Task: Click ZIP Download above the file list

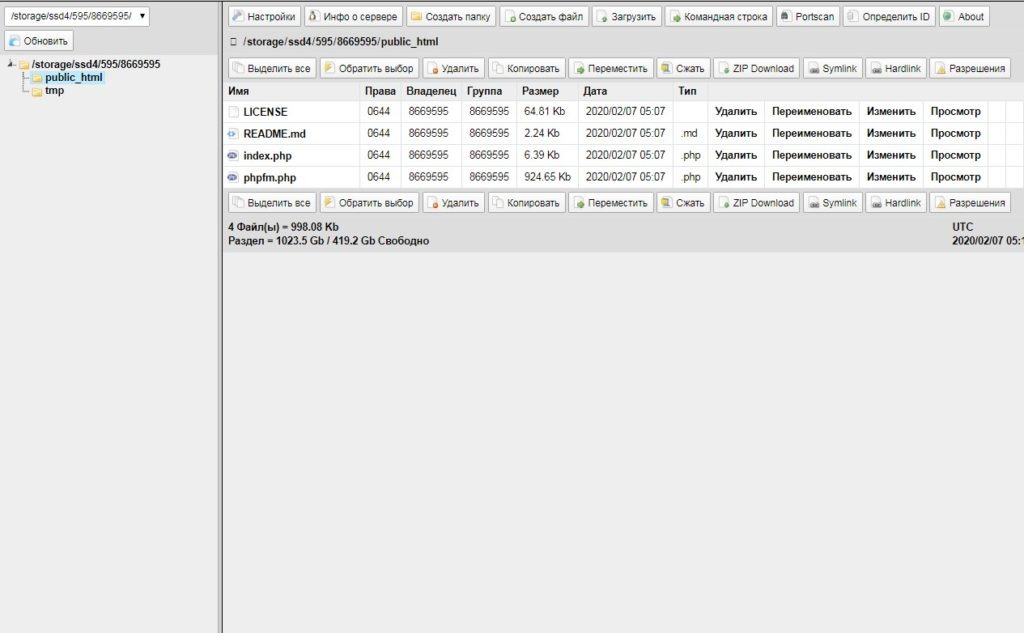Action: coord(756,68)
